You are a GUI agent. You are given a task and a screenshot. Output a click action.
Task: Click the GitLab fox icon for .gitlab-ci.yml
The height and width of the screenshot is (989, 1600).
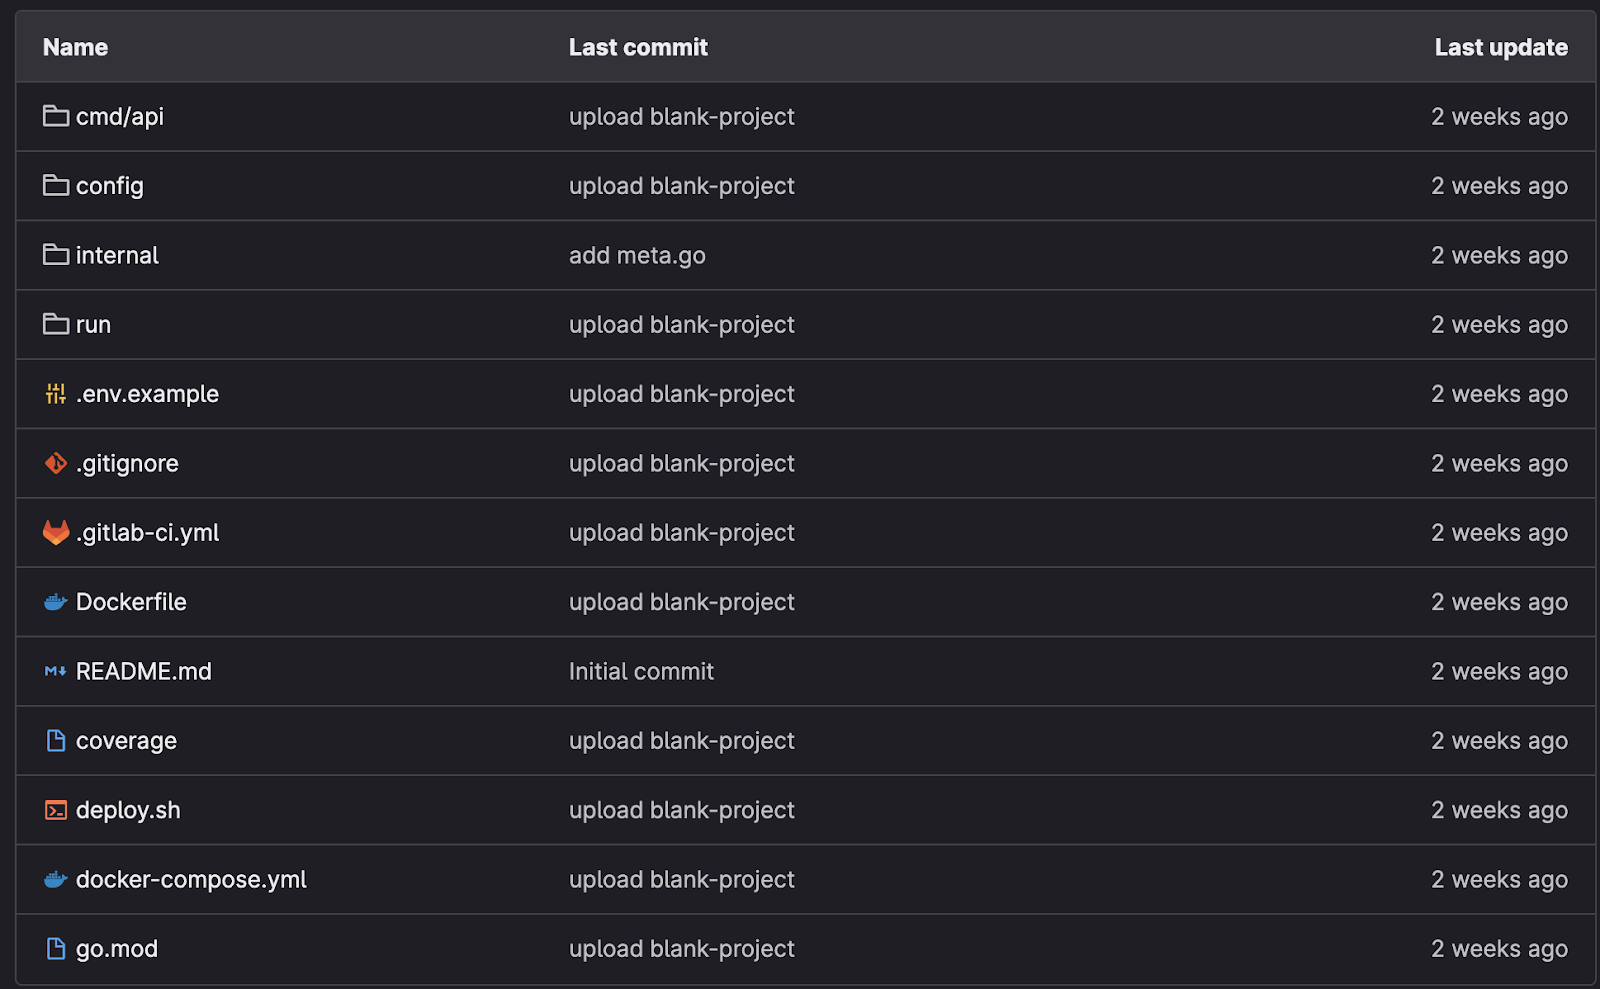pyautogui.click(x=56, y=533)
